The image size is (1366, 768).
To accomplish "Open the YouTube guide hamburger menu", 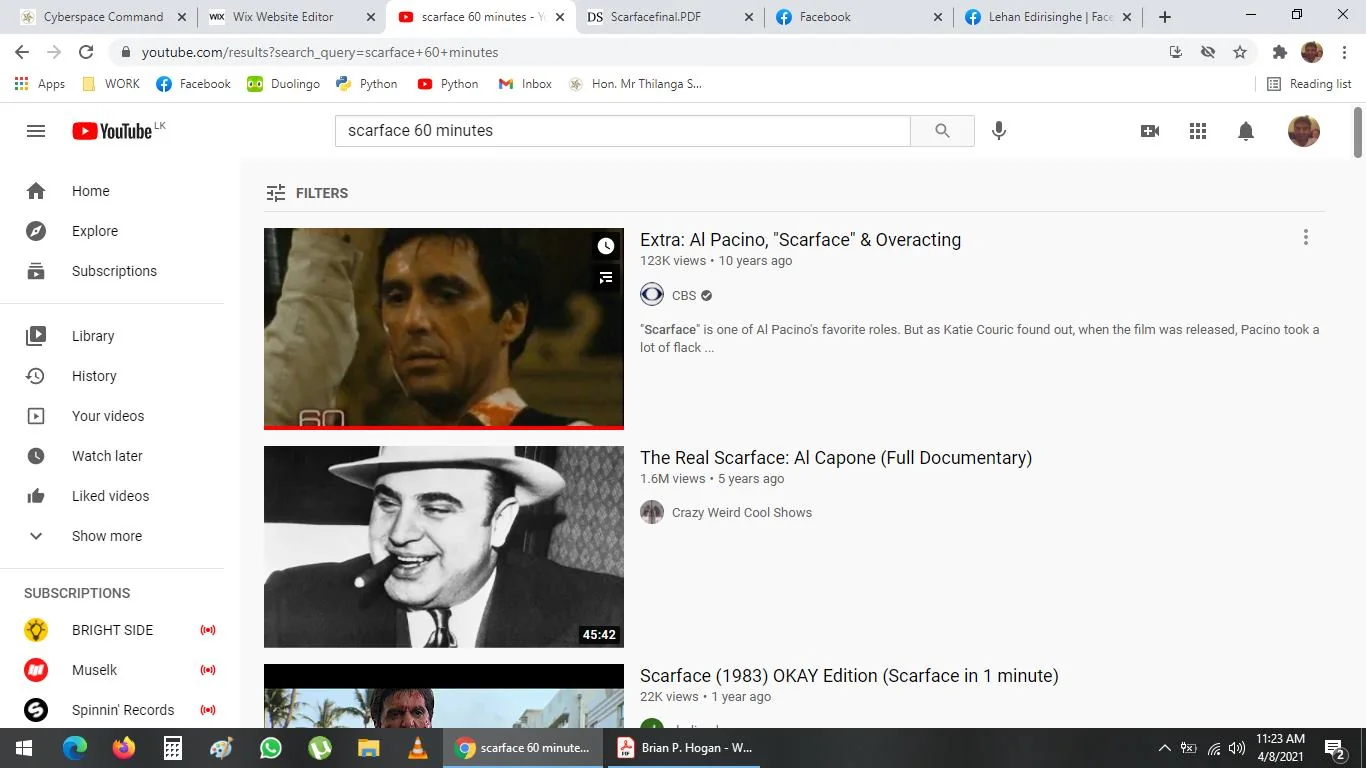I will (x=36, y=131).
